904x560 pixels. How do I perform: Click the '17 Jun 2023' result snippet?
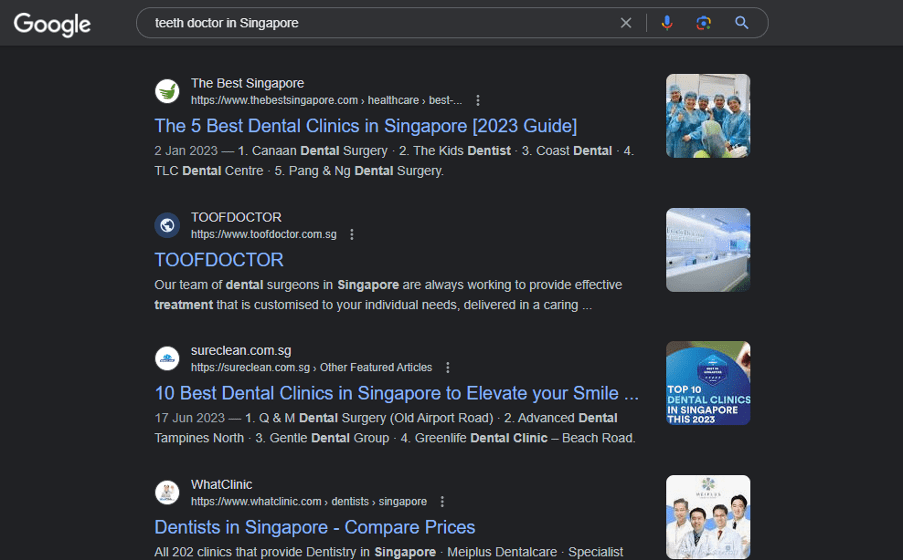[395, 428]
